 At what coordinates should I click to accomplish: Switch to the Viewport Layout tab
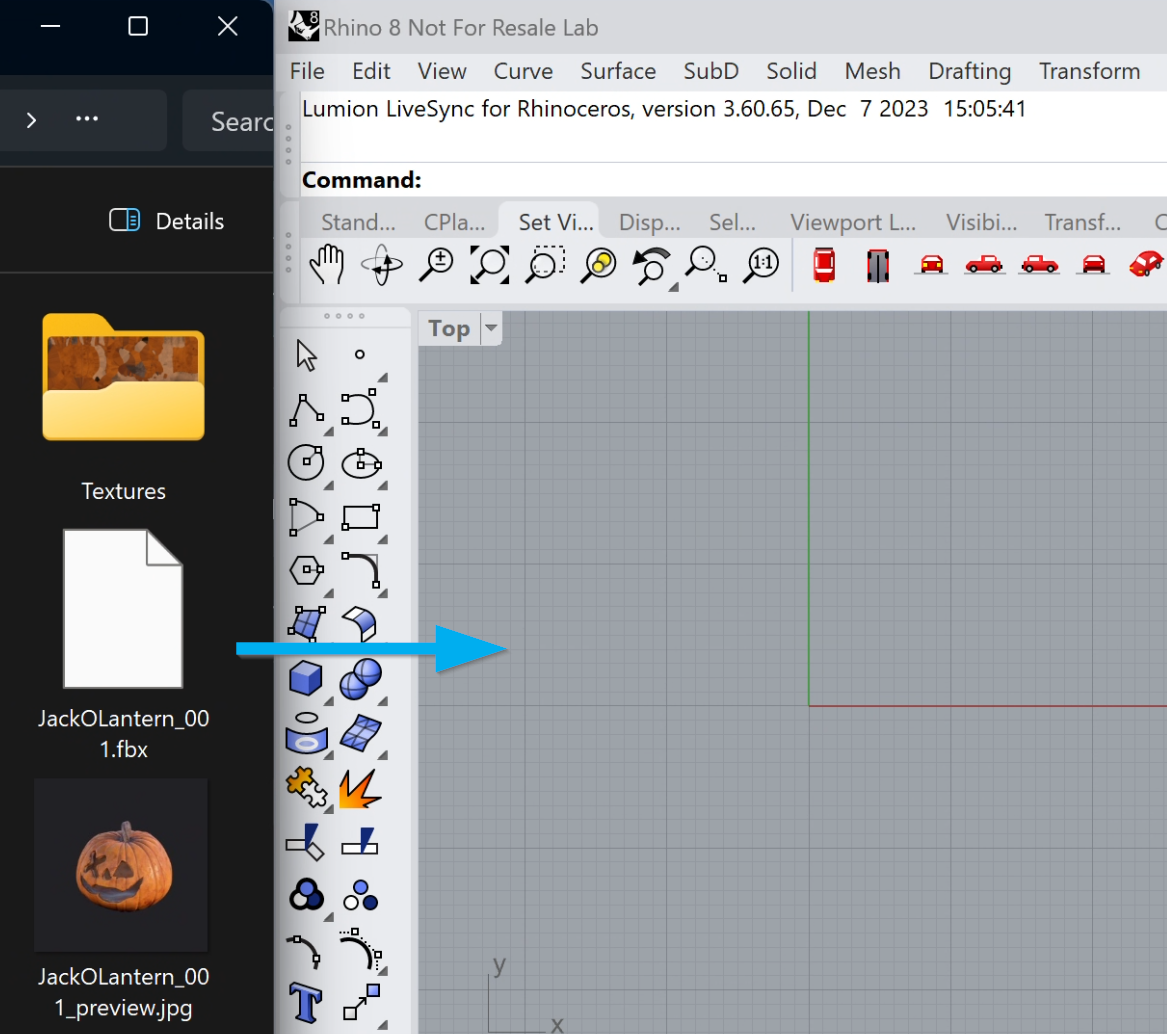coord(852,222)
